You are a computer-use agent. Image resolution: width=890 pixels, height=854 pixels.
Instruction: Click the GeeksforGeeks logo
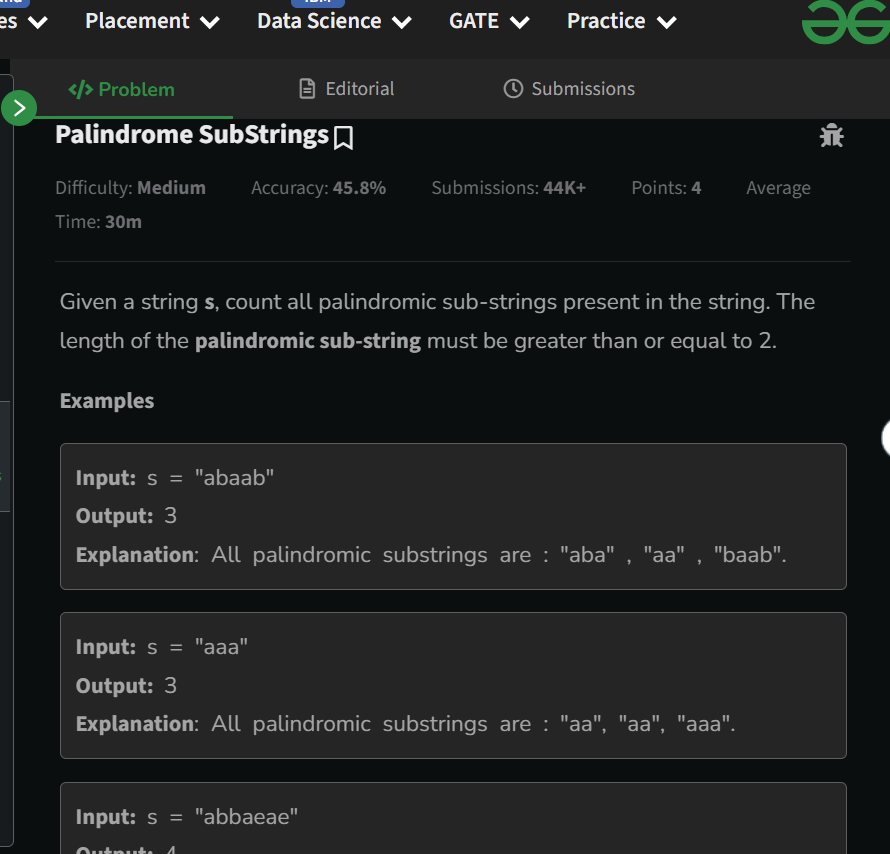846,22
